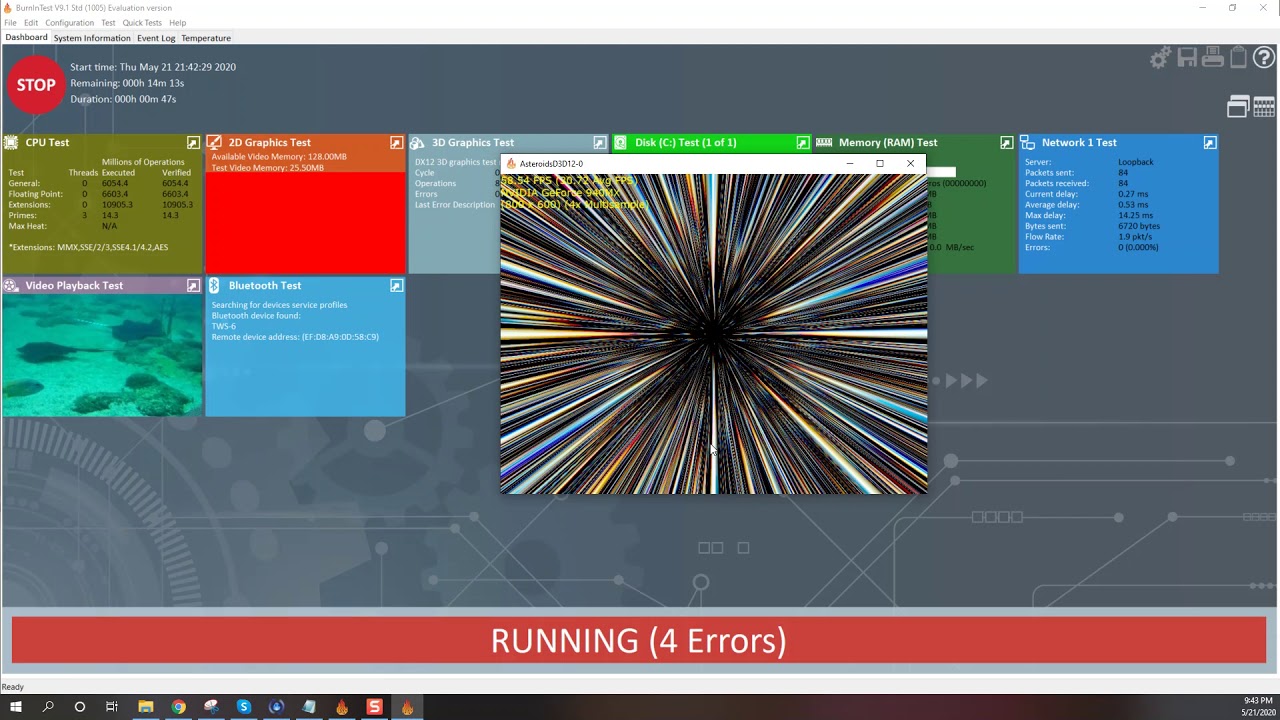
Task: Switch to the System Information tab
Action: tap(92, 38)
